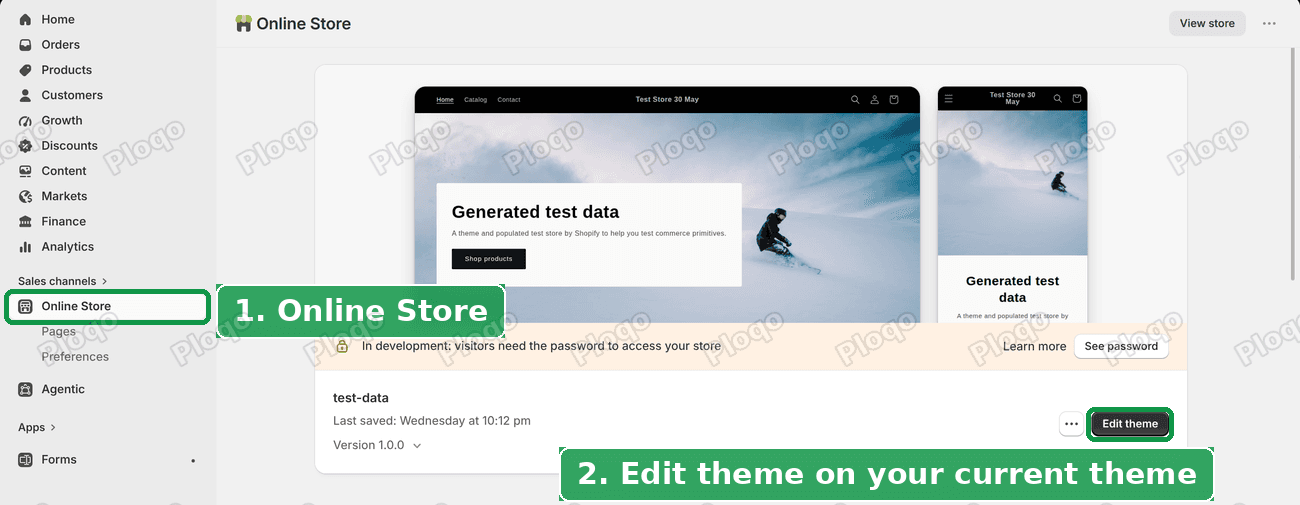Click cart icon in desktop theme preview

pyautogui.click(x=893, y=99)
